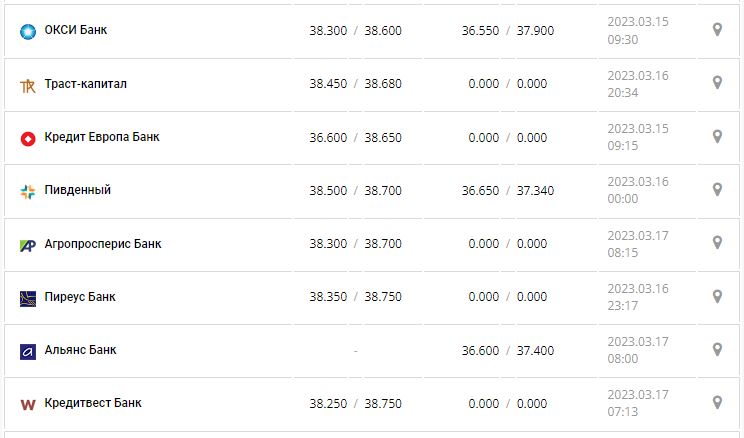The image size is (744, 438).
Task: Click the Альянс Банк logo icon
Action: coord(28,351)
